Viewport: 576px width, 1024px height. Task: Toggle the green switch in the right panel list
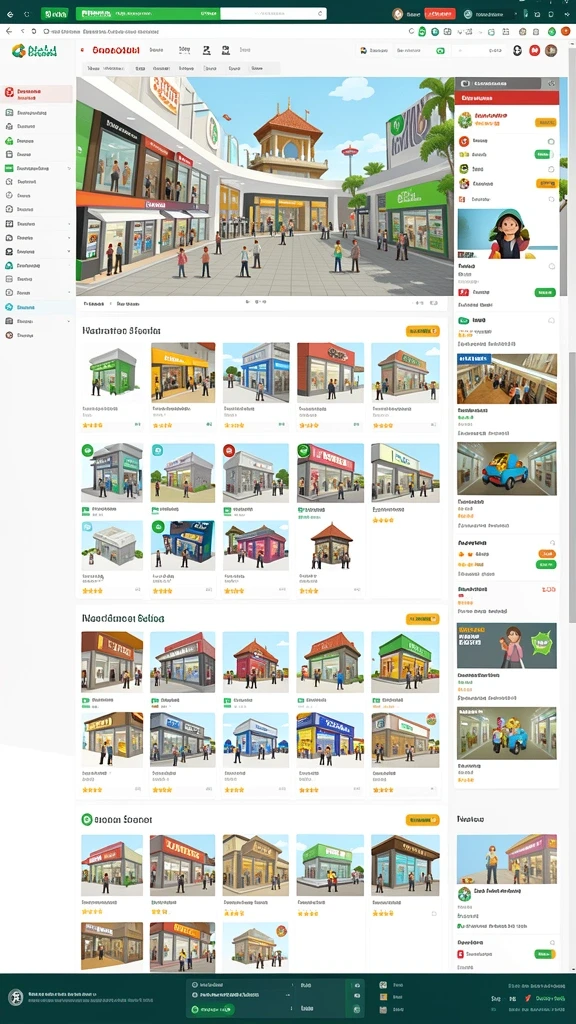tap(543, 155)
